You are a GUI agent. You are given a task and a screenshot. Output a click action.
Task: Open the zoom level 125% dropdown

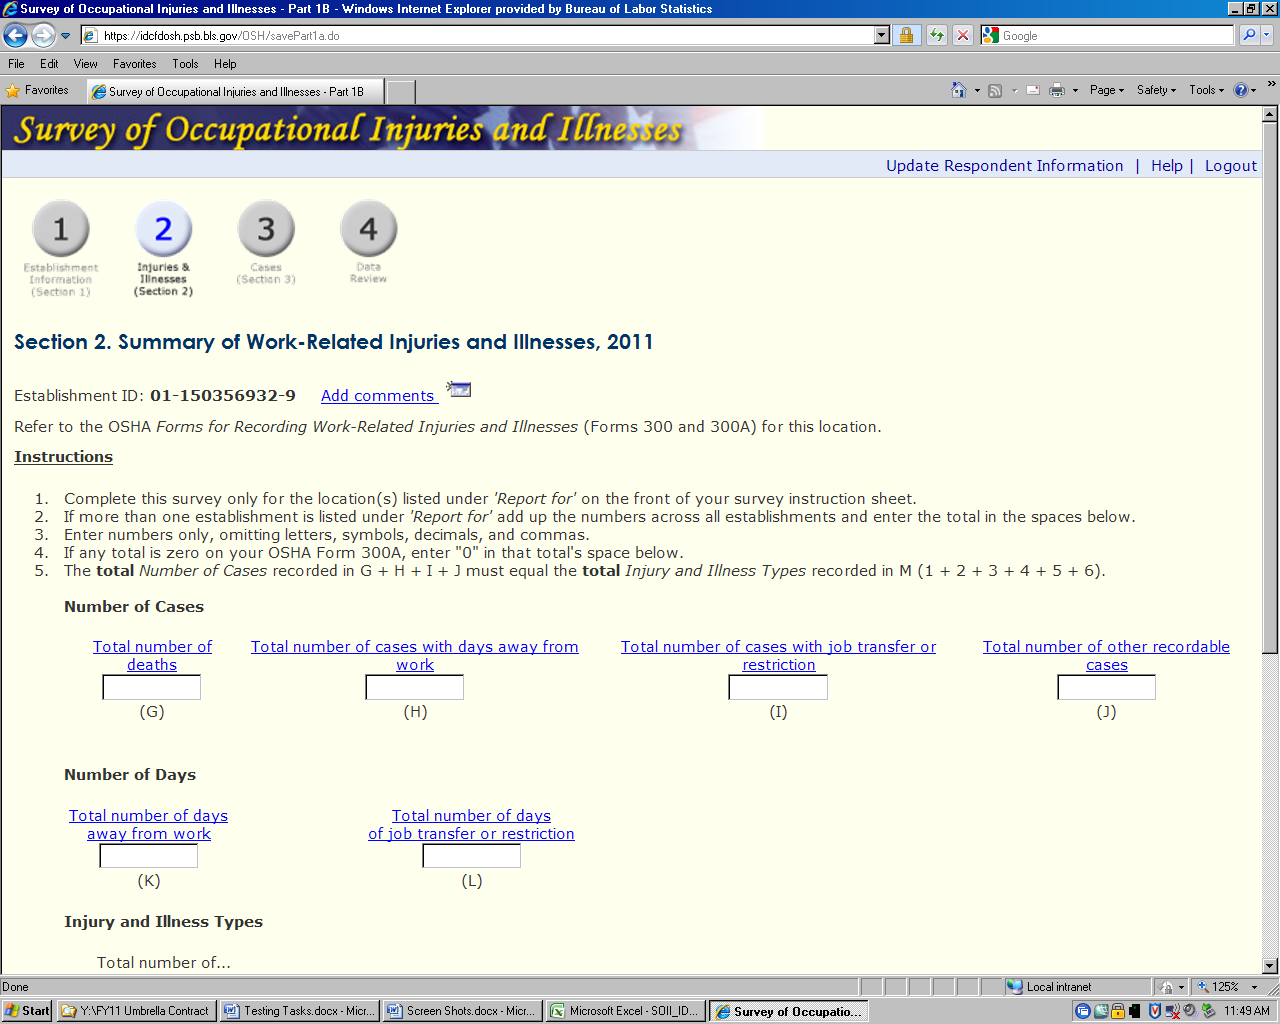1254,987
